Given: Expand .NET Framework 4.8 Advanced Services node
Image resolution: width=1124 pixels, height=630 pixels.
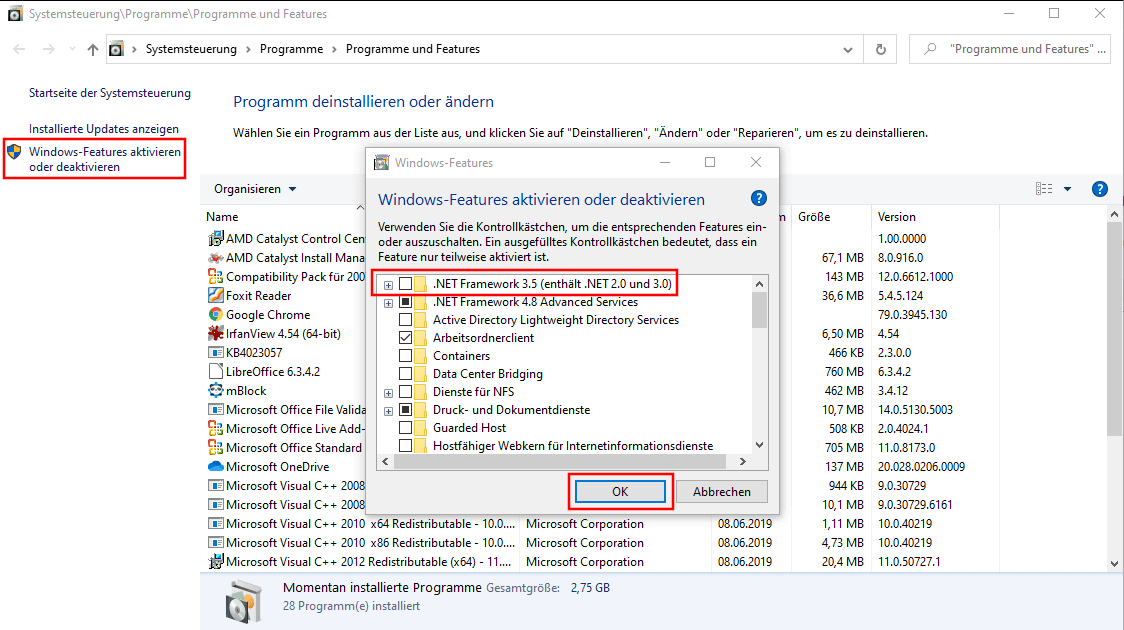Looking at the screenshot, I should coord(389,302).
